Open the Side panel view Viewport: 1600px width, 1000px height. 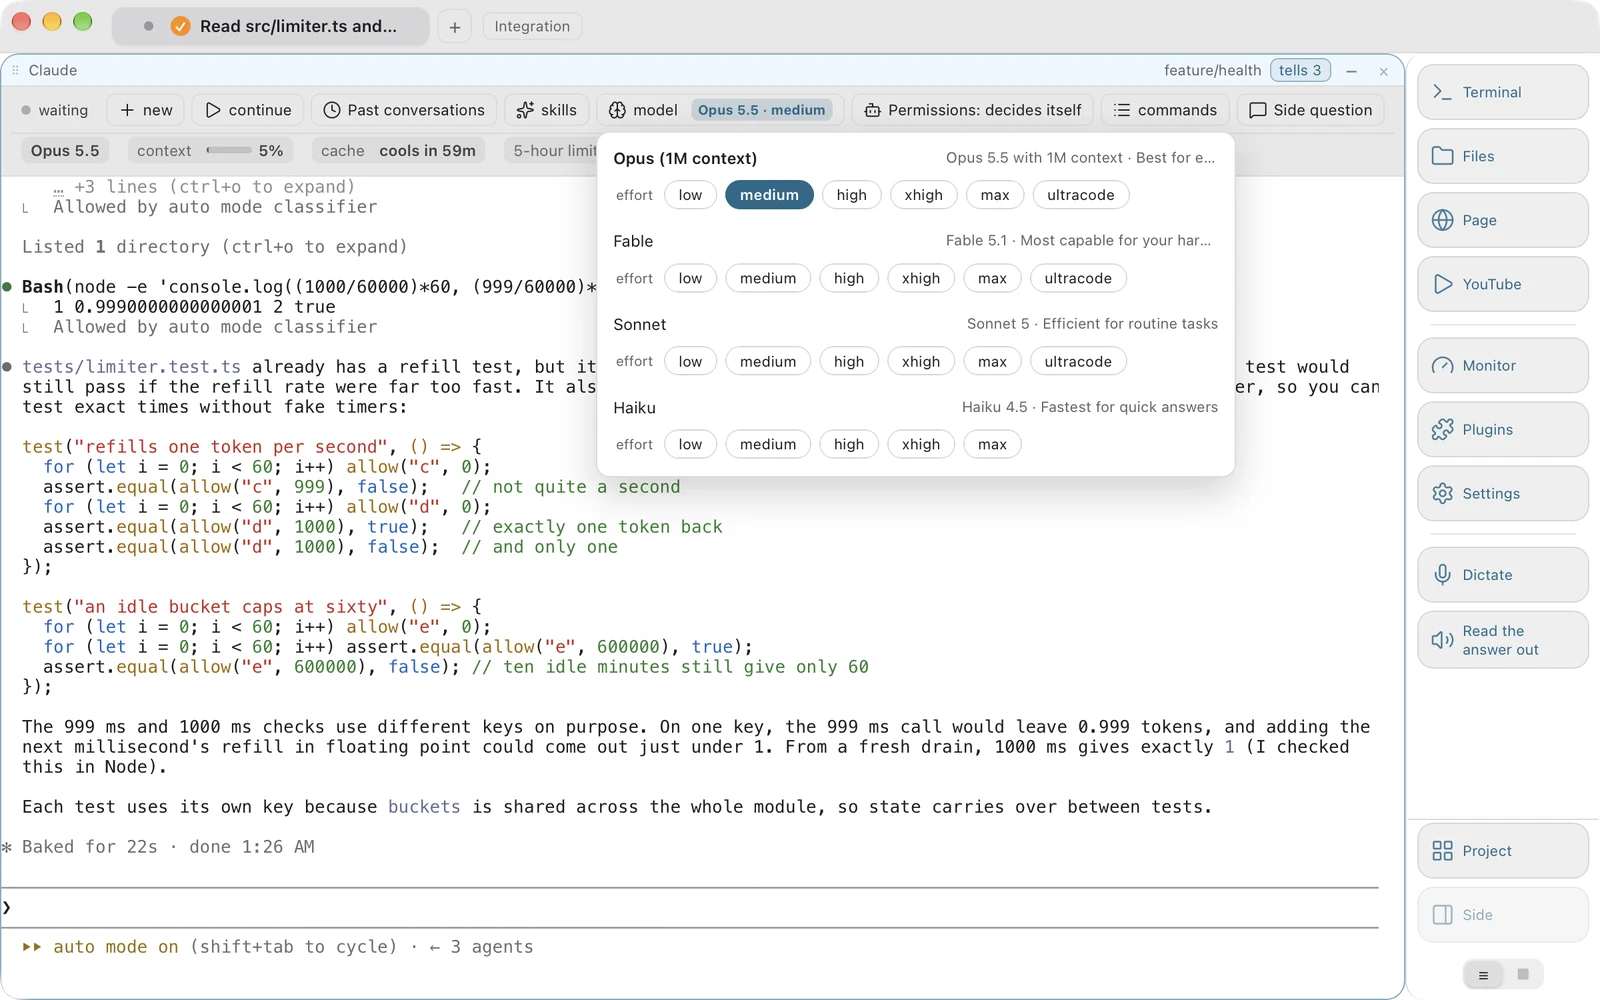click(1502, 915)
